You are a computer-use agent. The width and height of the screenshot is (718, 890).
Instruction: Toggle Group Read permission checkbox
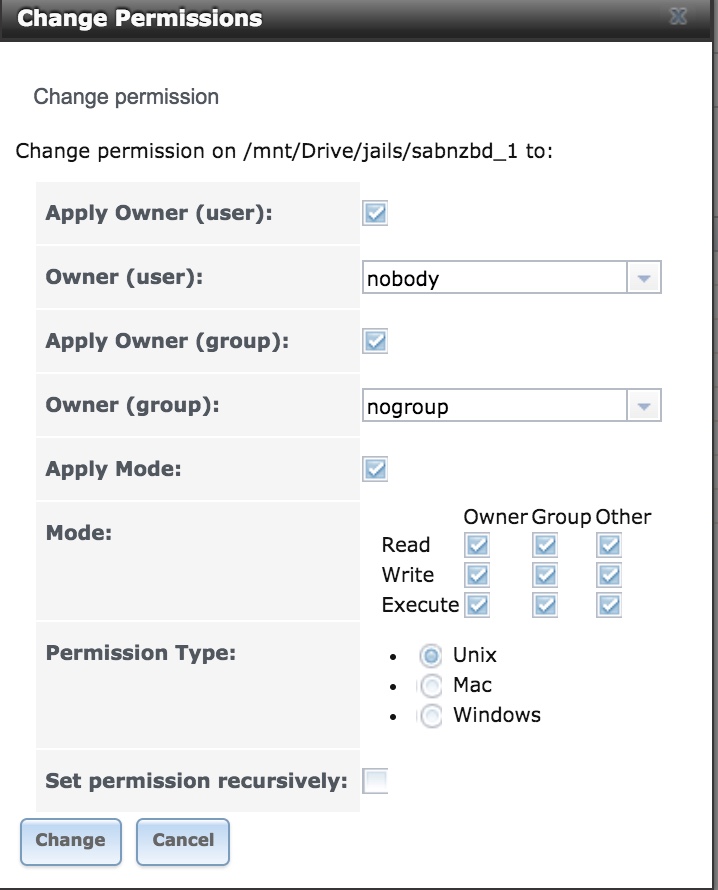(x=545, y=545)
